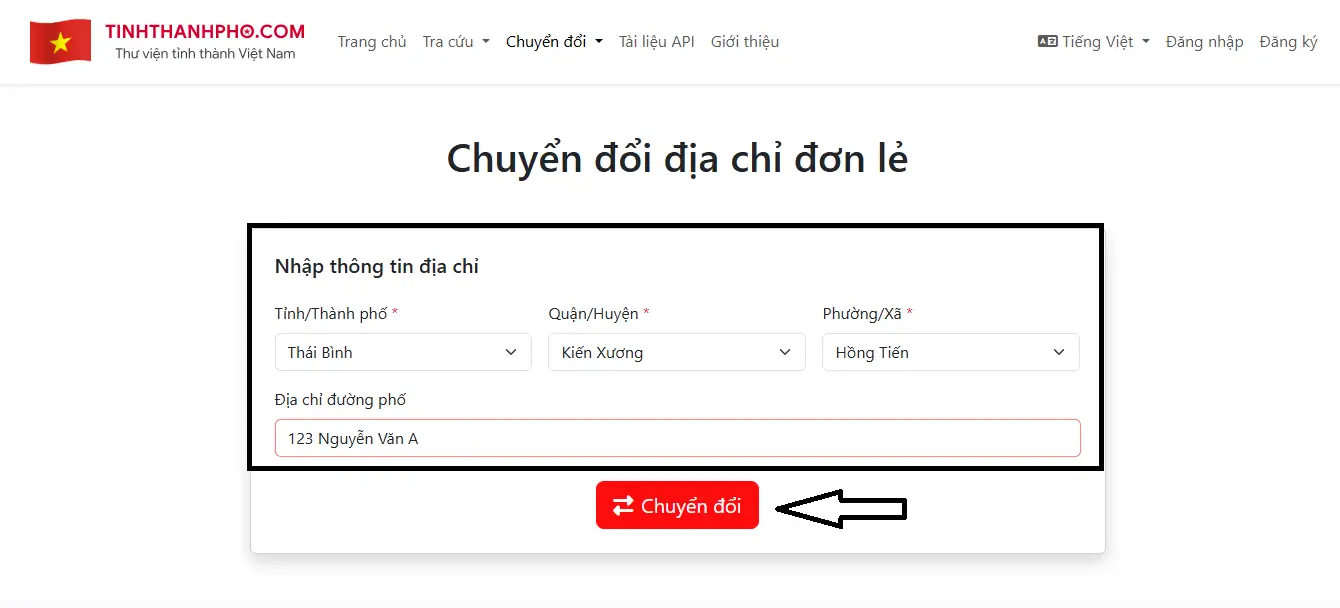Click the red Chuyển đổi submit button
Screen dimensions: 1340x608
pyautogui.click(x=677, y=505)
